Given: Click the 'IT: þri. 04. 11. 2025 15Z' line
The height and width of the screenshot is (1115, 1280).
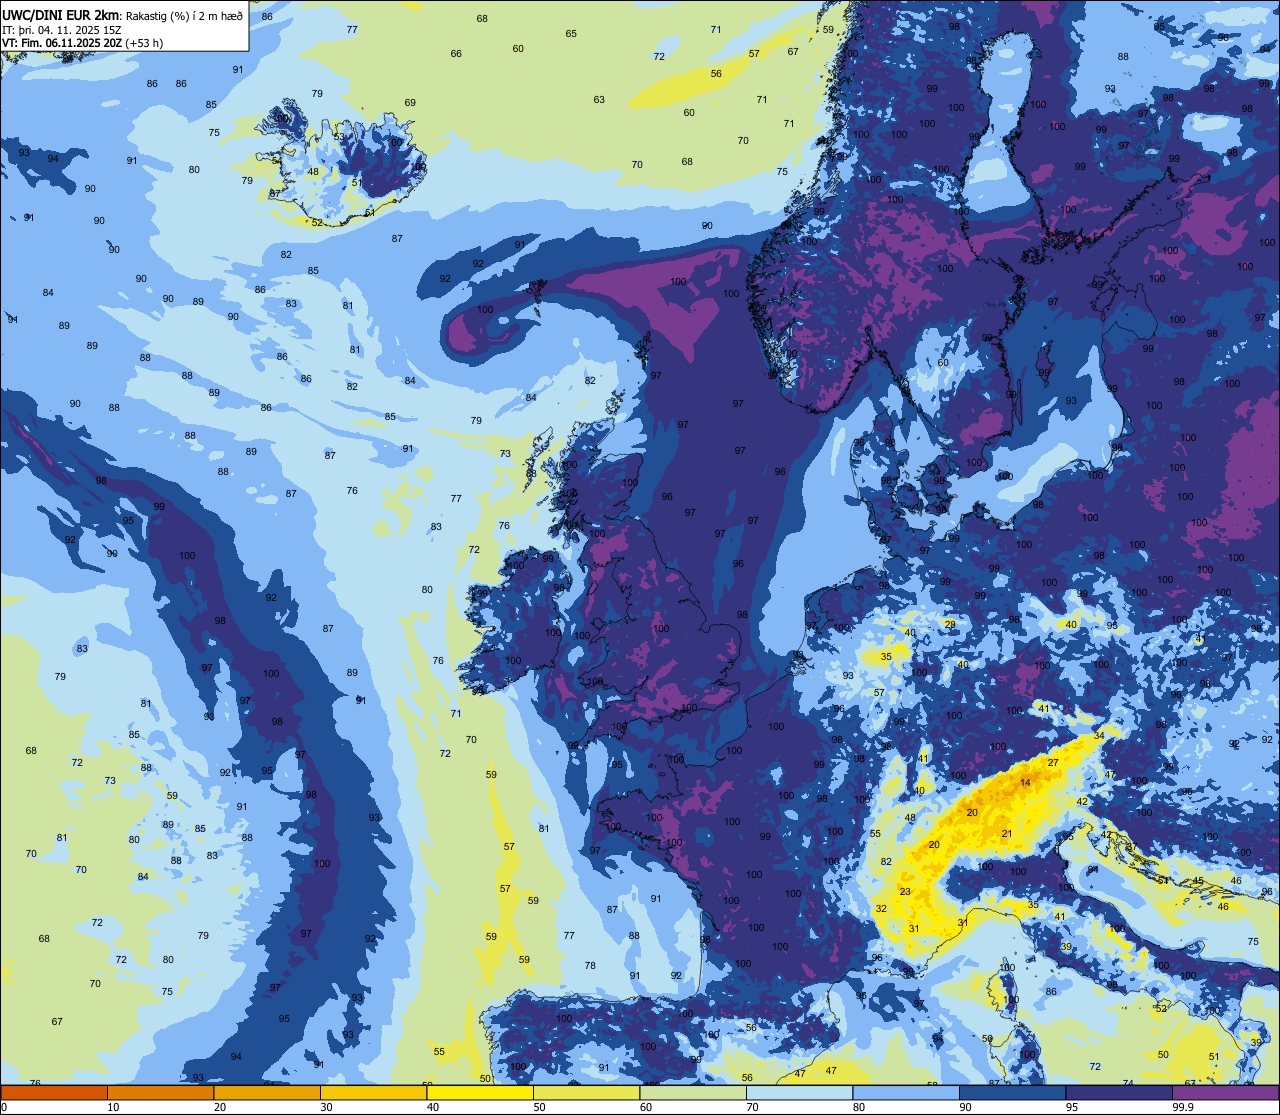Looking at the screenshot, I should point(62,29).
